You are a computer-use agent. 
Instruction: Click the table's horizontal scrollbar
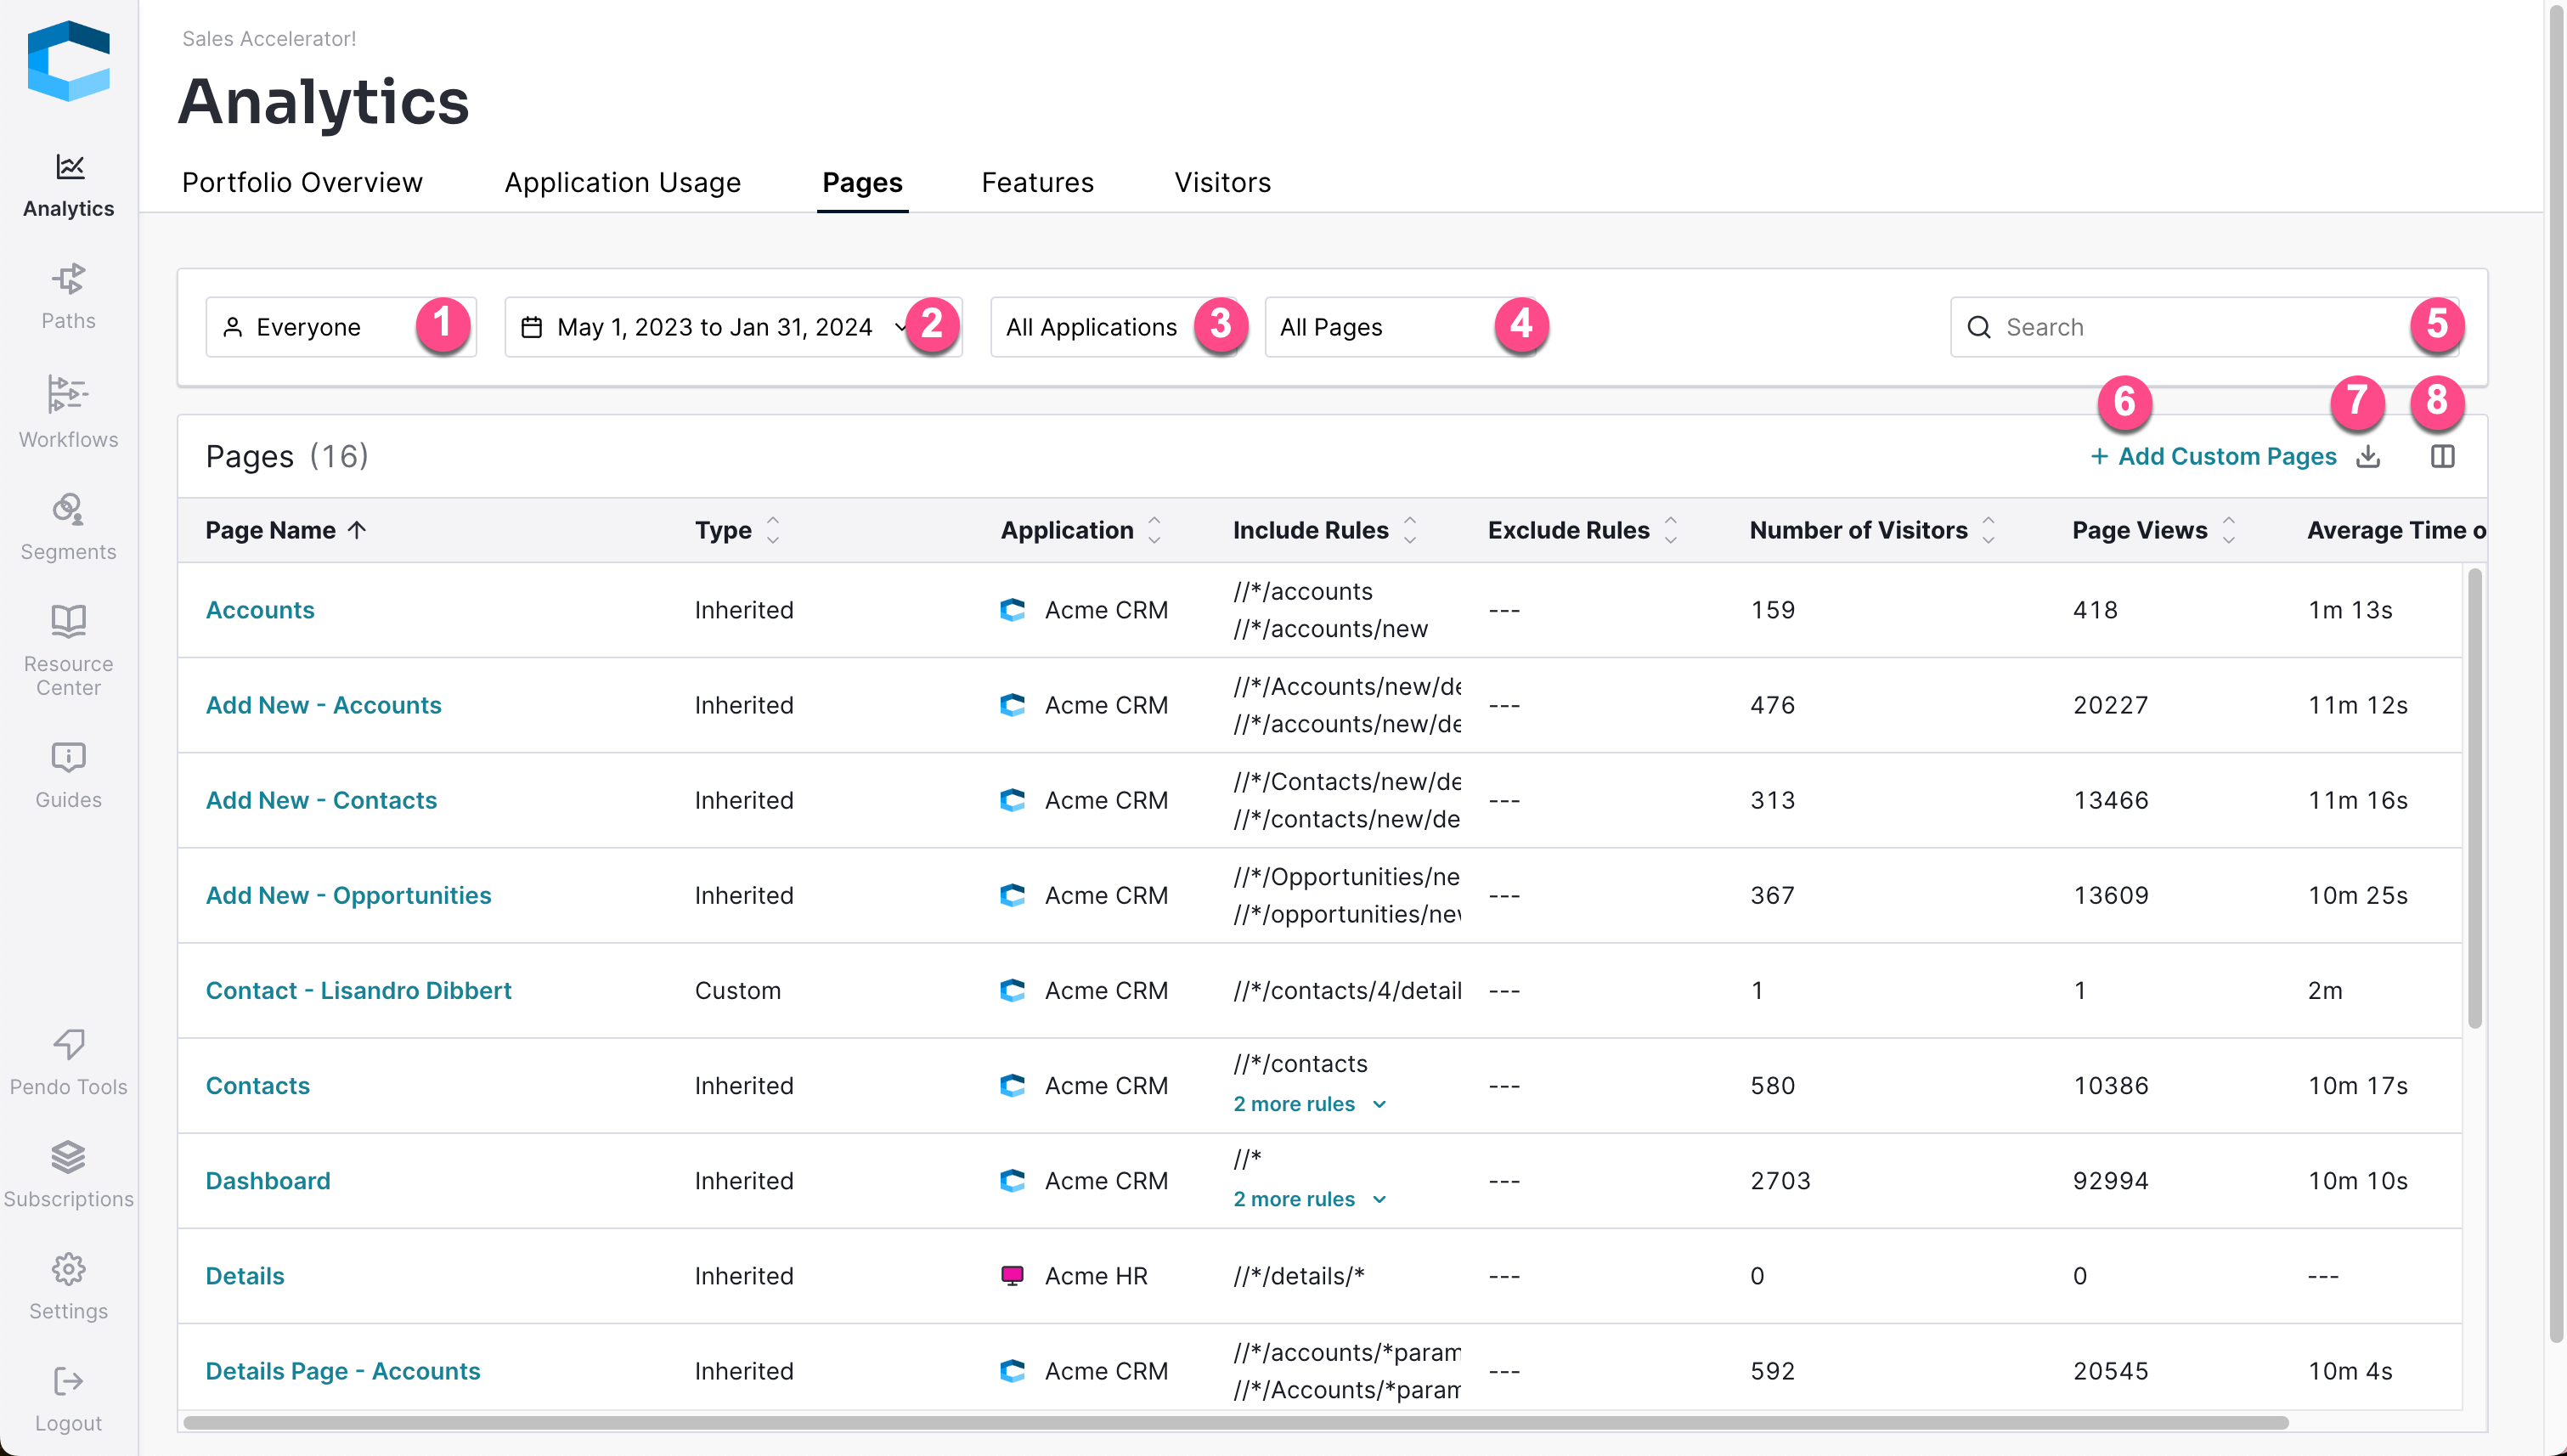point(1236,1422)
